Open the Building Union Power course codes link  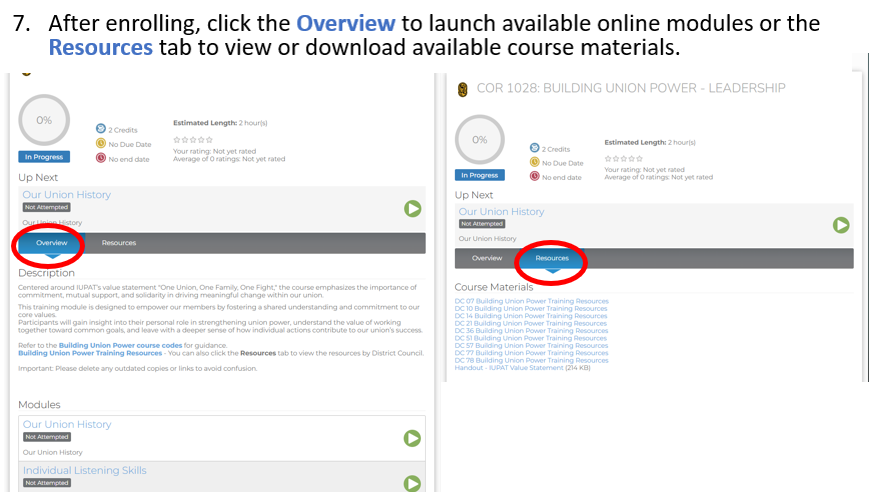click(x=121, y=345)
